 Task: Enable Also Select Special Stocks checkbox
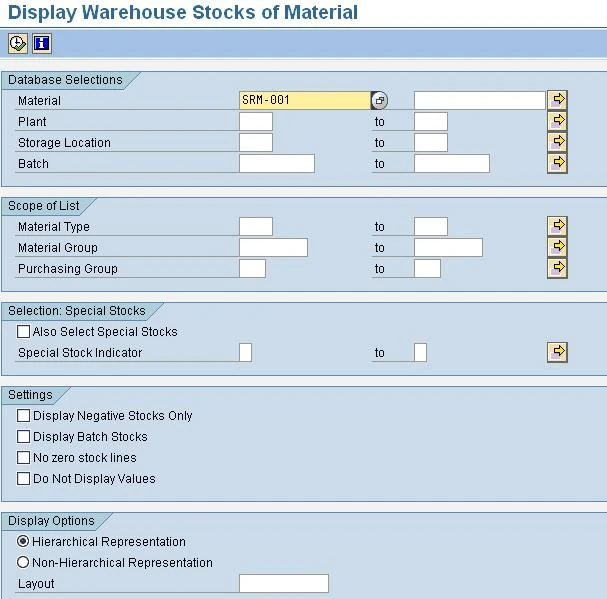click(24, 332)
